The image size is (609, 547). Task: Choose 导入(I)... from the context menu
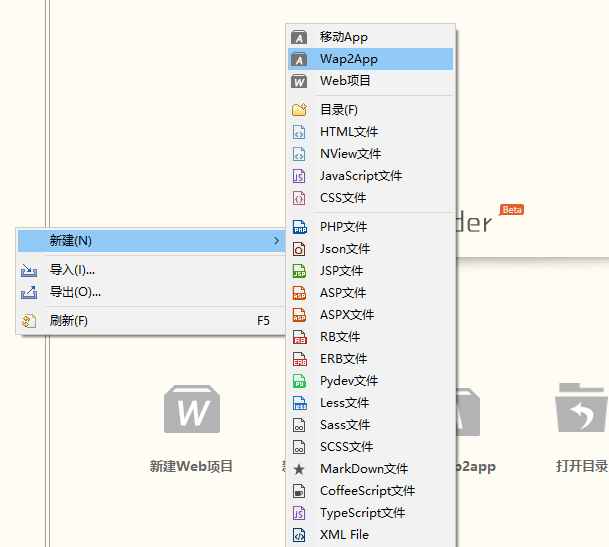(151, 270)
